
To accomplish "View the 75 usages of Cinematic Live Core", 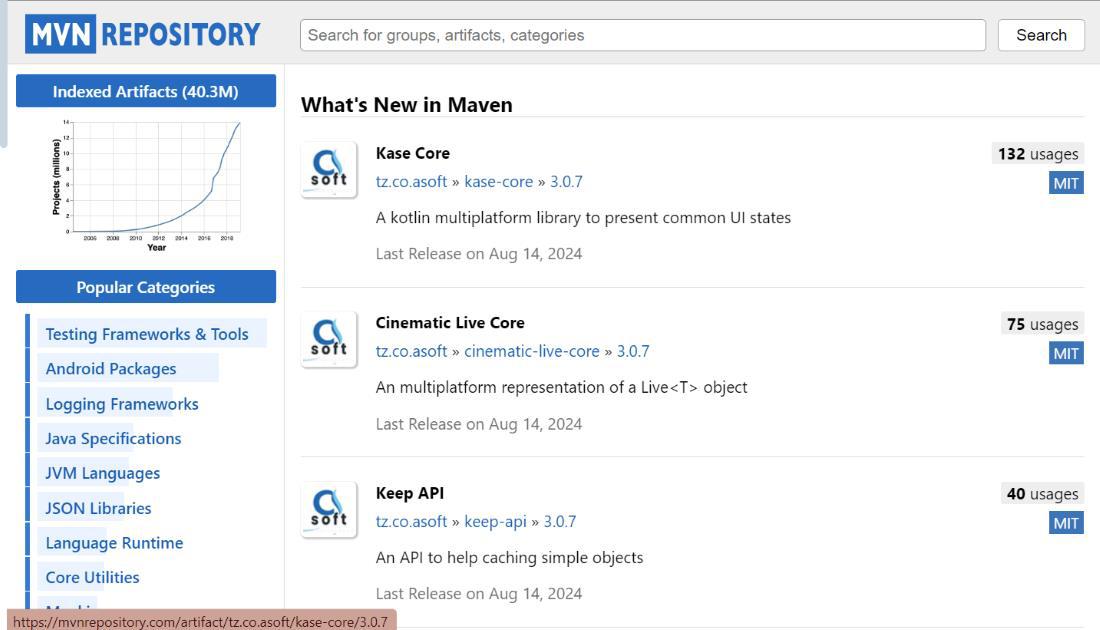I will coord(1042,324).
